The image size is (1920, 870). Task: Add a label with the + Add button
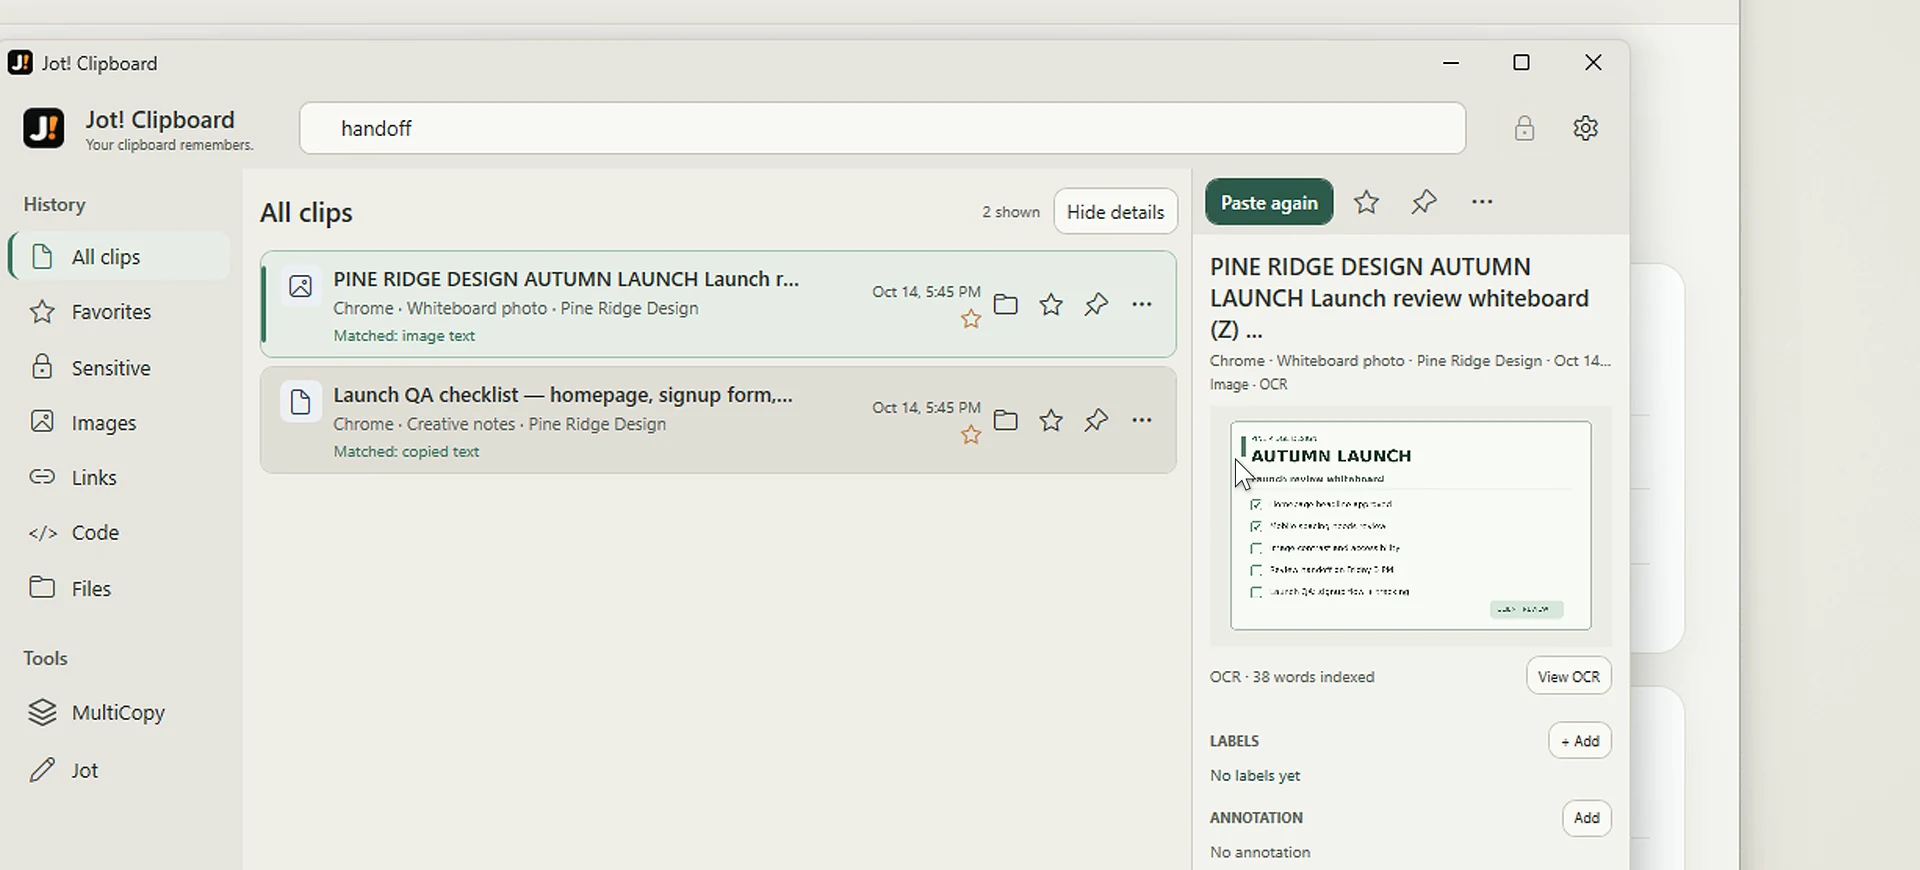click(x=1580, y=741)
